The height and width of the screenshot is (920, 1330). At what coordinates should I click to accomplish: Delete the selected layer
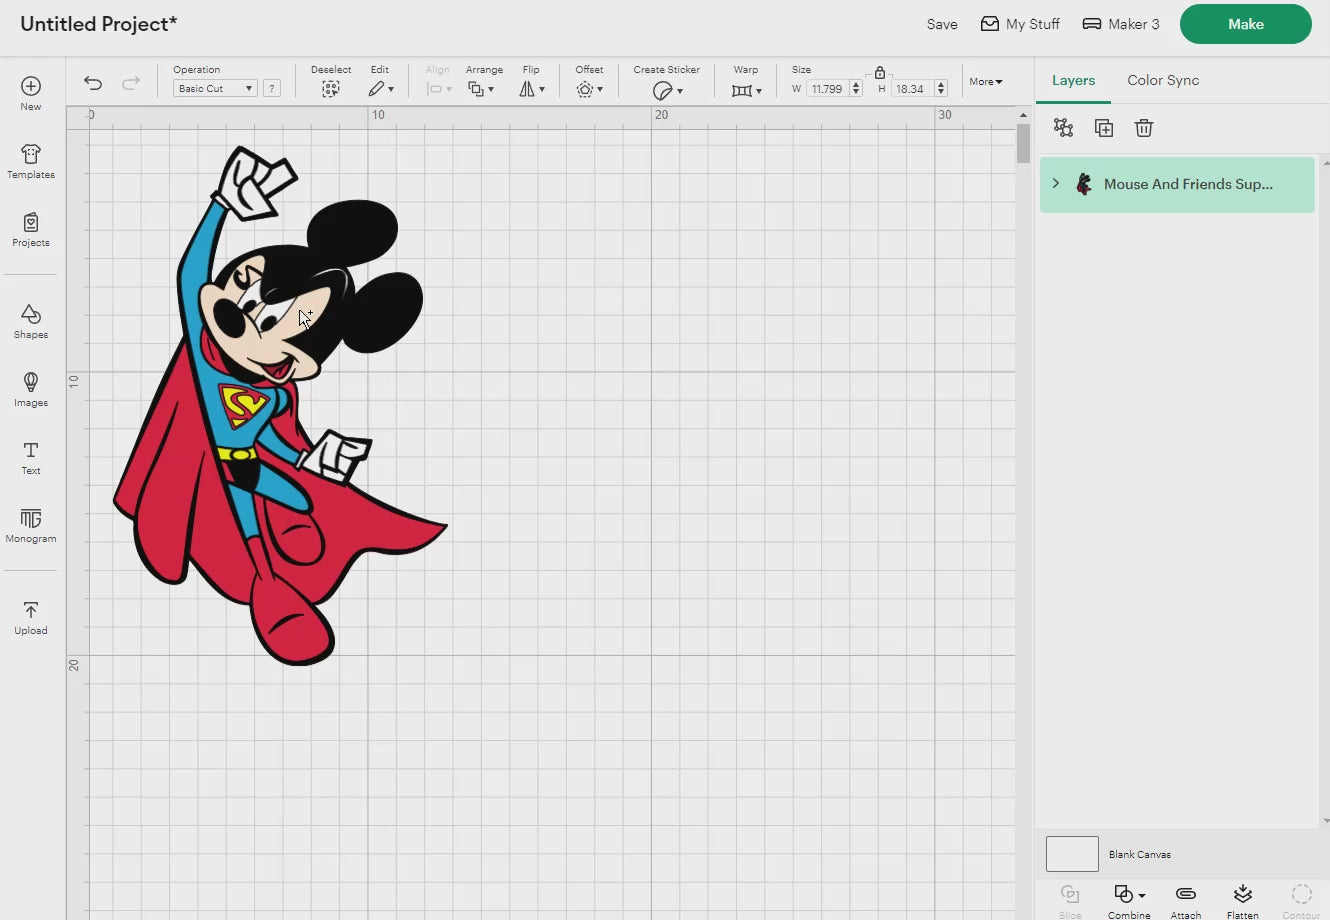click(1144, 127)
